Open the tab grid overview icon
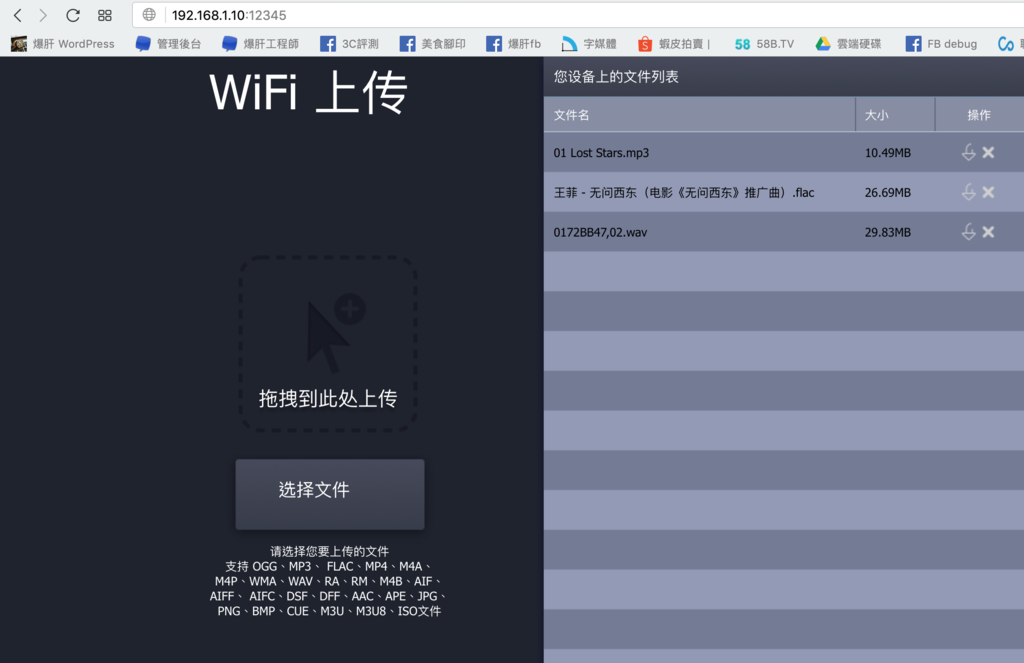Screen dimensions: 1024x663 [x=104, y=15]
